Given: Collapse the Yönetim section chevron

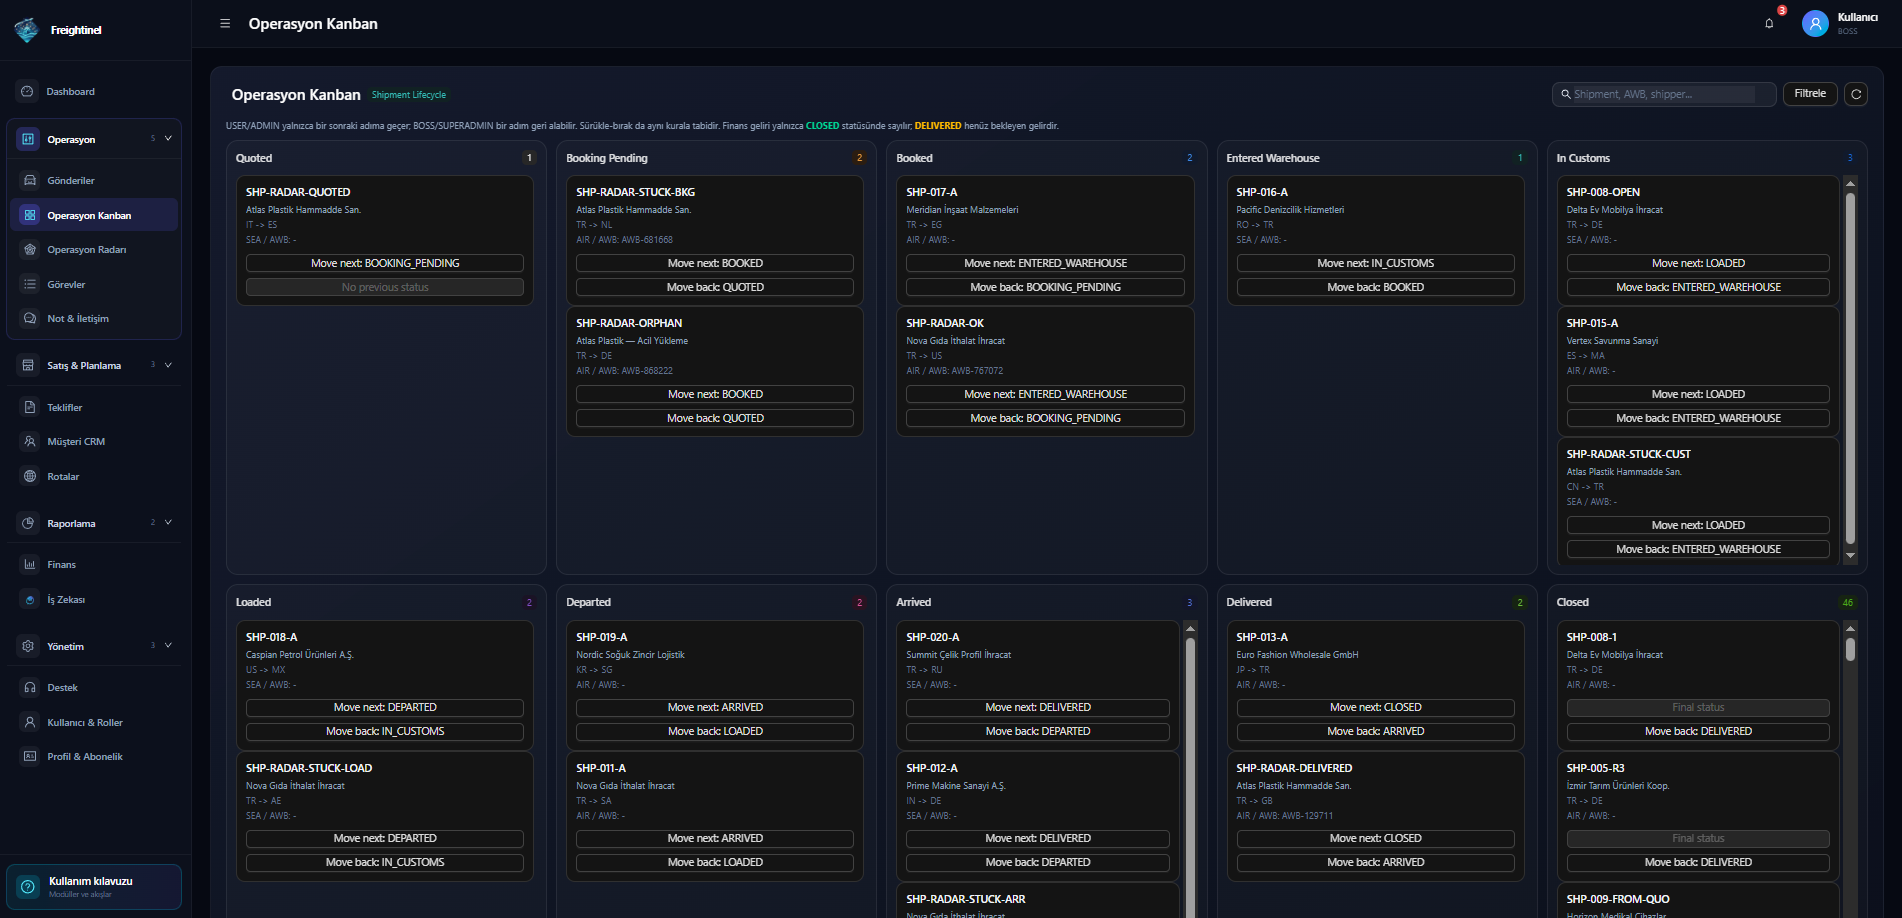Looking at the screenshot, I should (x=168, y=645).
